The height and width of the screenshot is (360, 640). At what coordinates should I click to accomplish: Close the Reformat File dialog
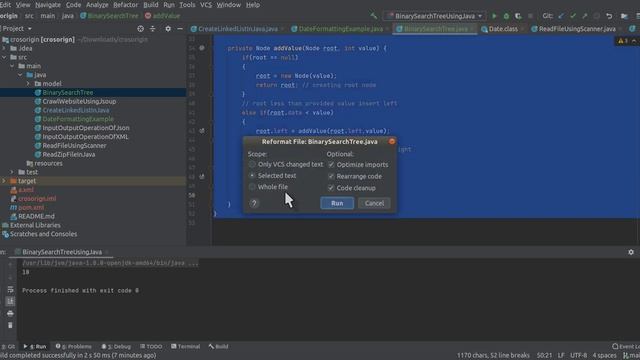392,142
